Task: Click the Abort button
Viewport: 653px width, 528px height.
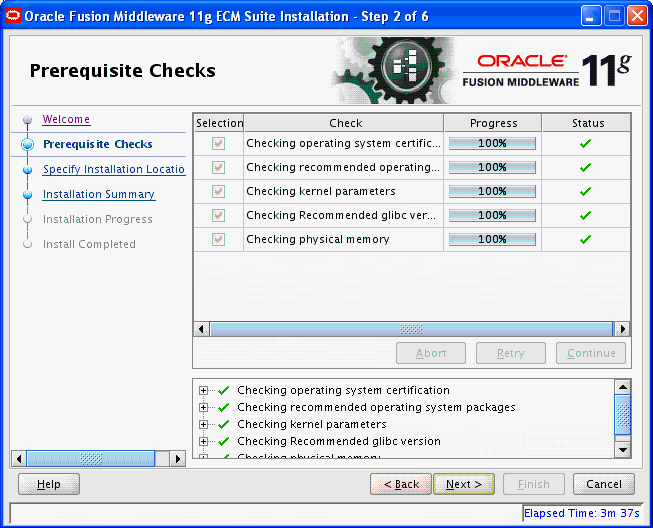Action: coord(431,353)
